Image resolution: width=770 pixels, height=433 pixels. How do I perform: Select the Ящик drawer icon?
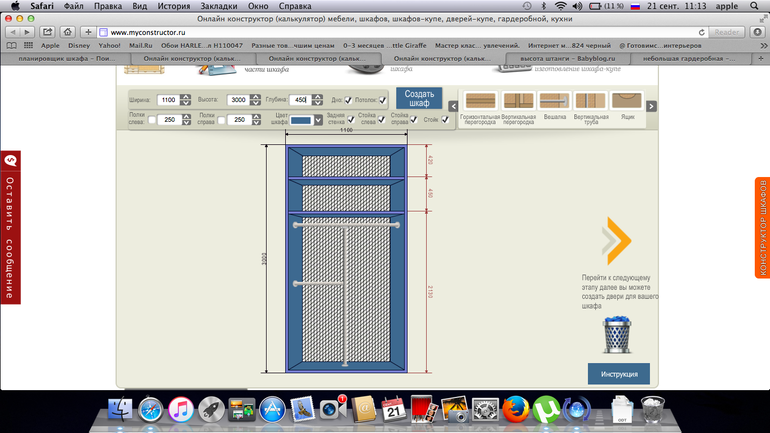(x=626, y=101)
